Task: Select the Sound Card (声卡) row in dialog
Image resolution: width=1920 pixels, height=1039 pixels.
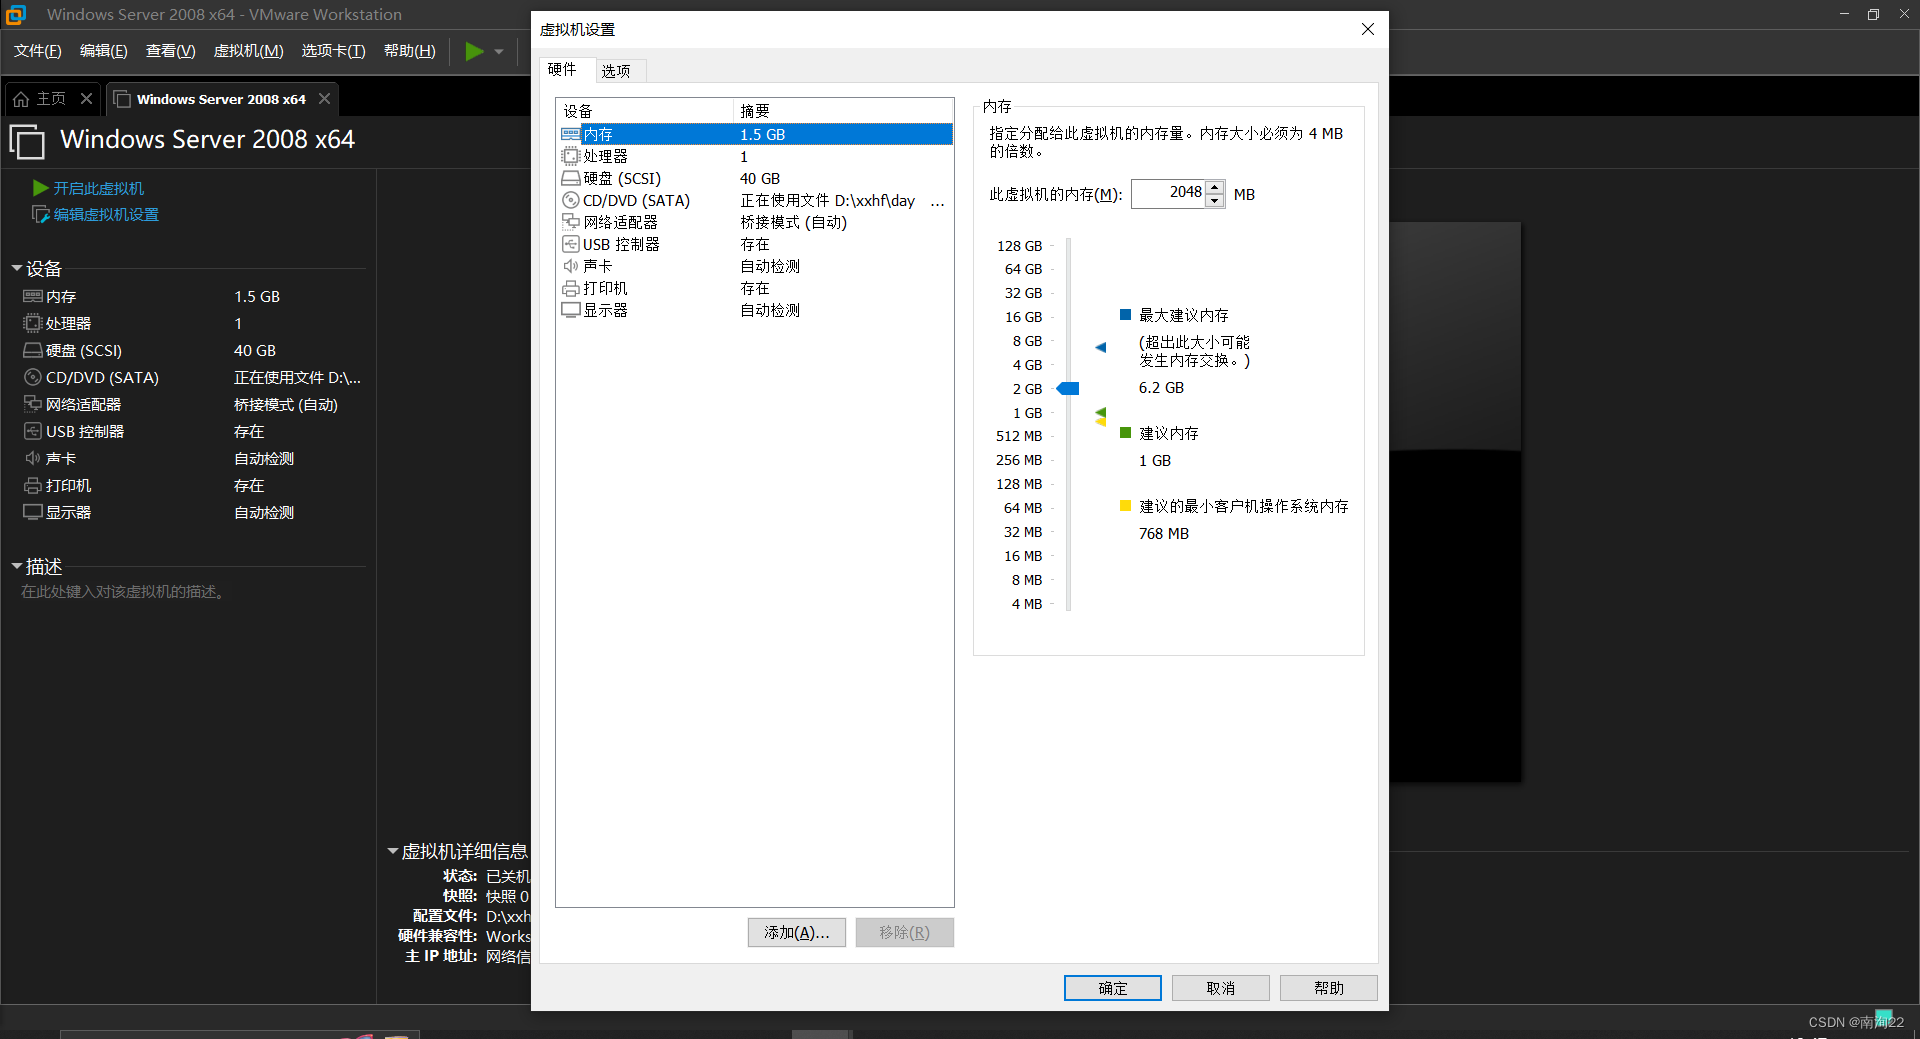Action: pos(755,266)
